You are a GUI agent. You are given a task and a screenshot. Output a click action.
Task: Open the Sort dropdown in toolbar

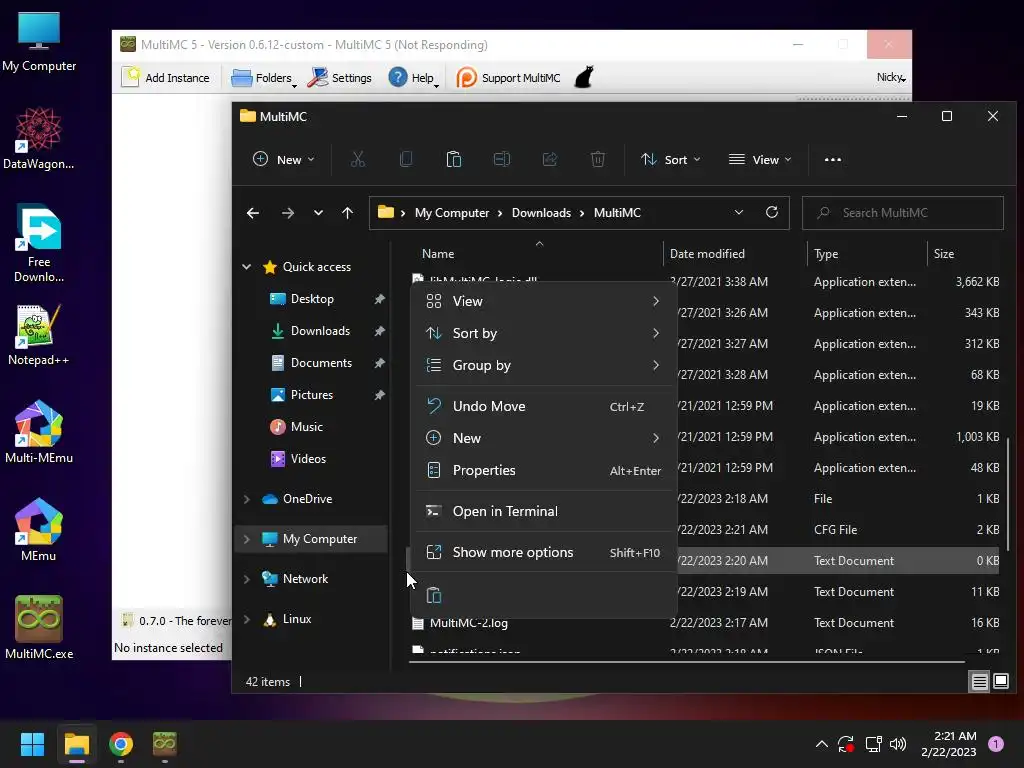click(671, 159)
